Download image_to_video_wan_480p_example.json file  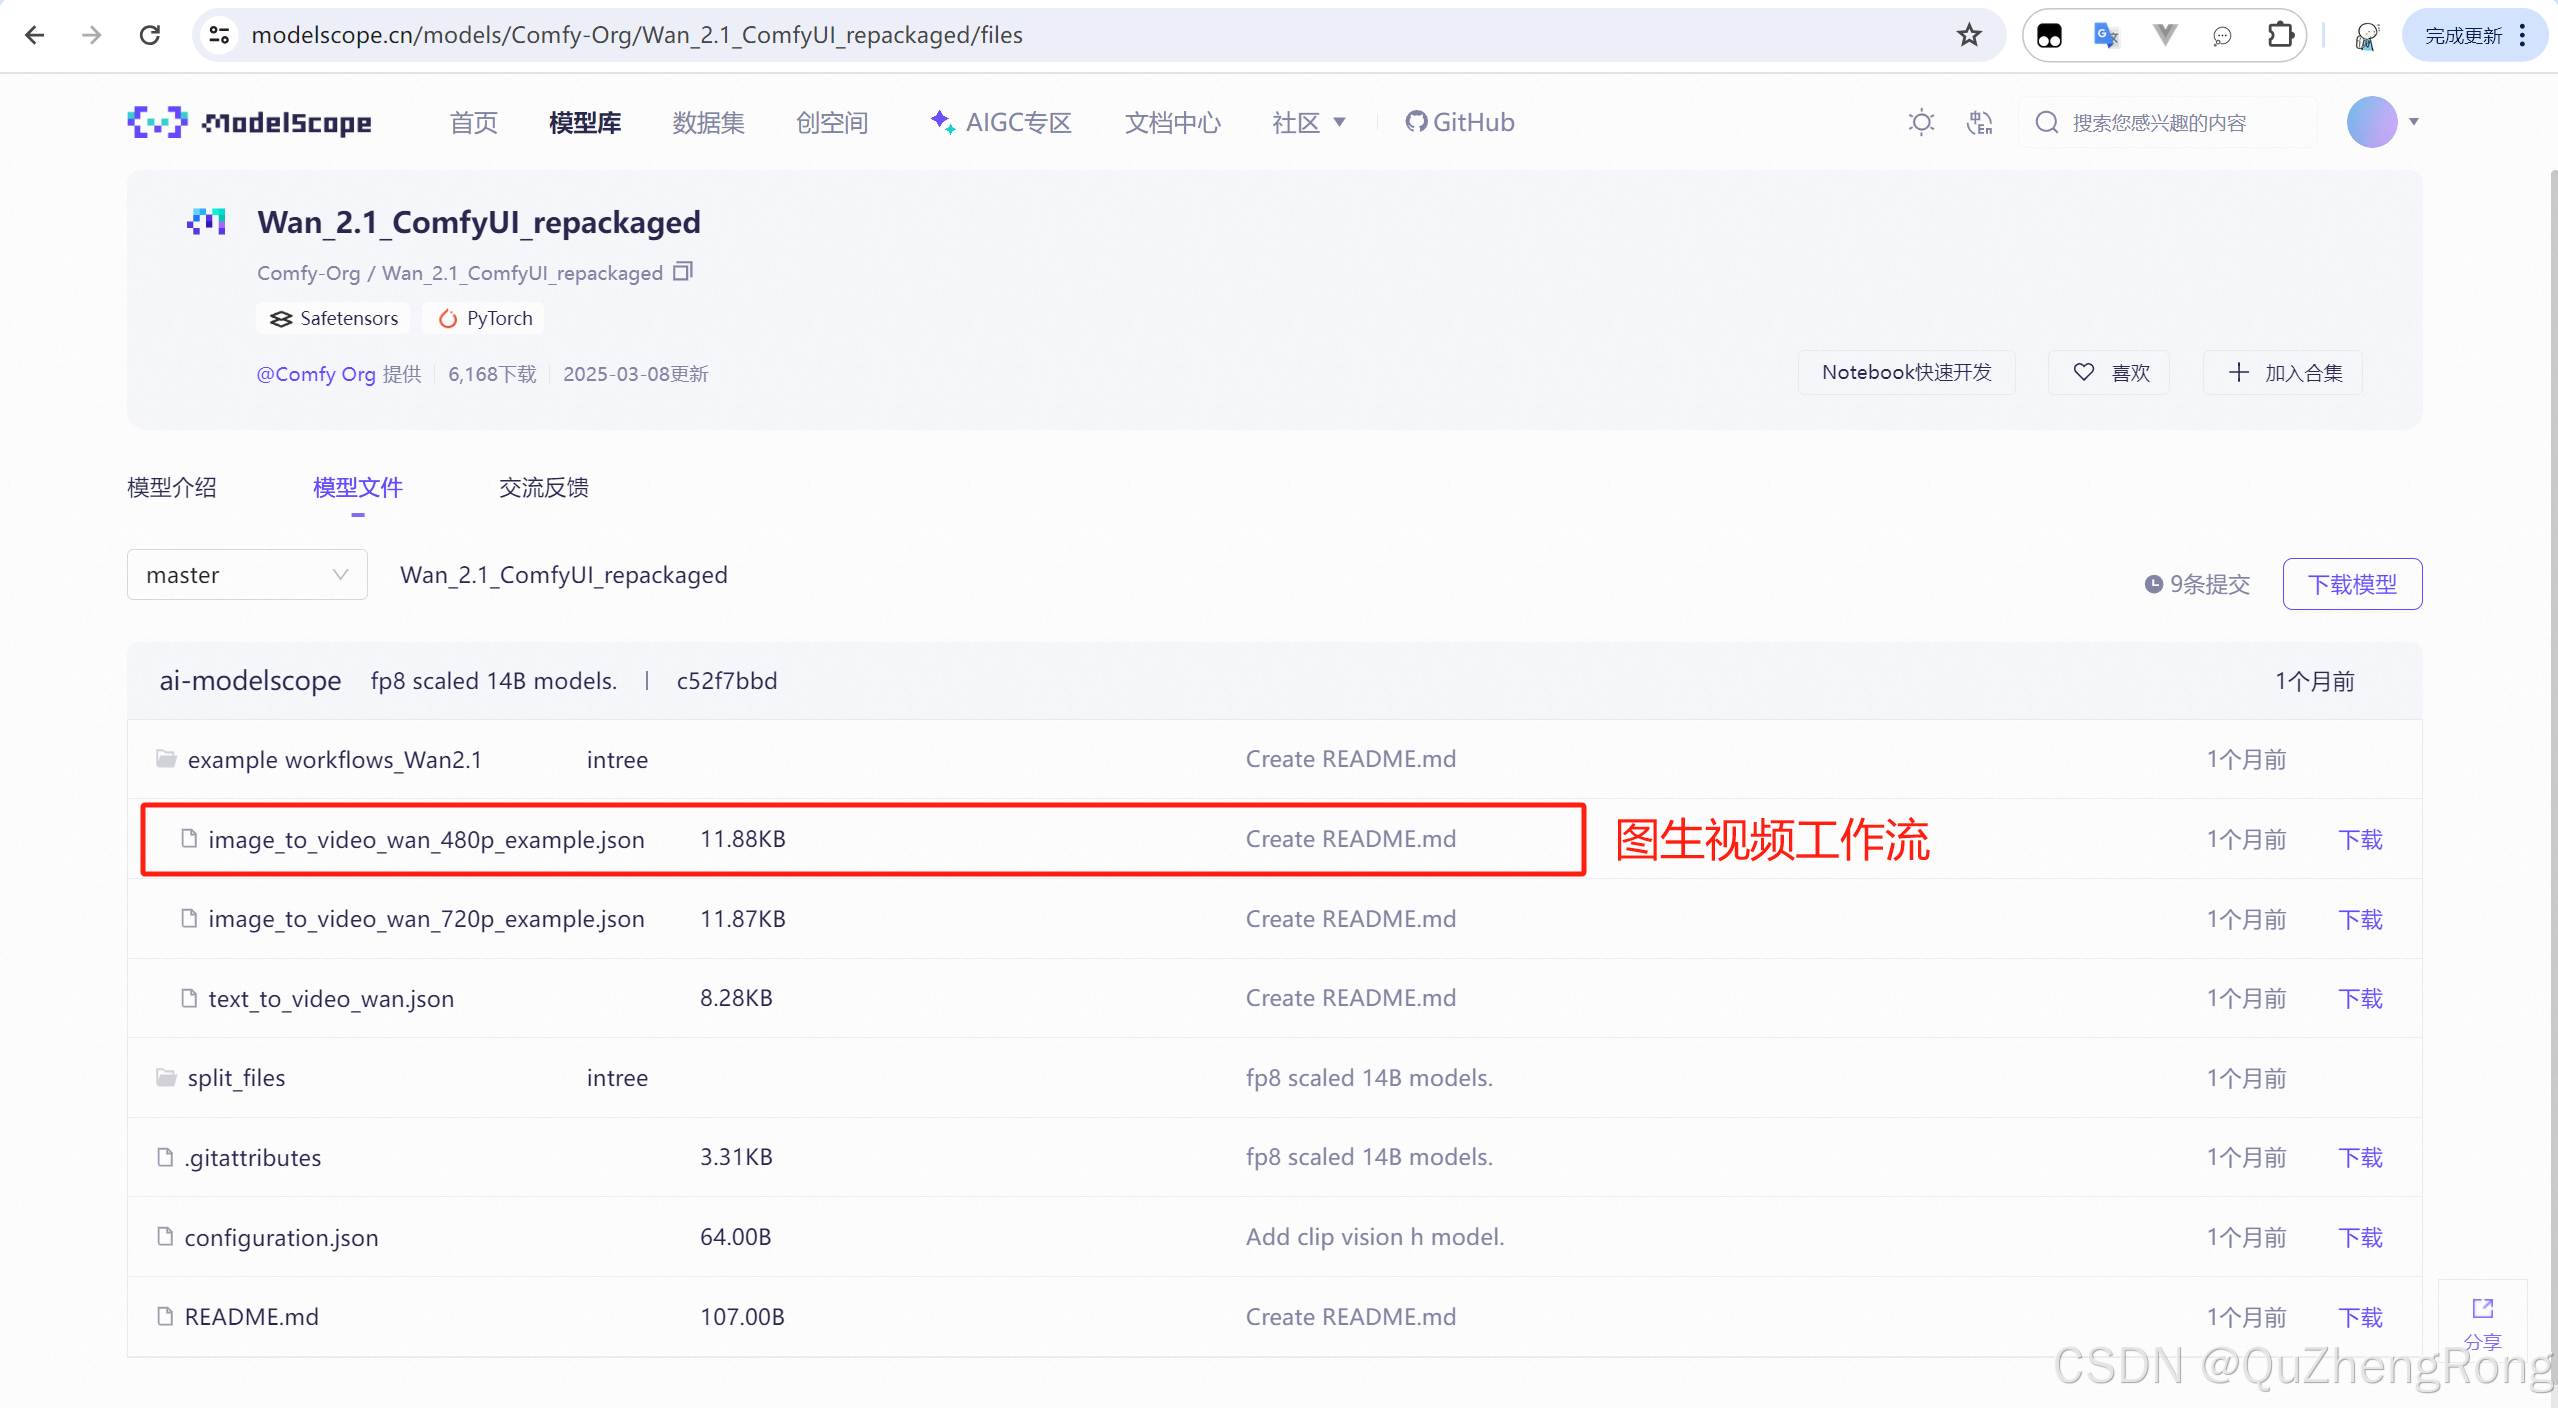coord(2360,839)
